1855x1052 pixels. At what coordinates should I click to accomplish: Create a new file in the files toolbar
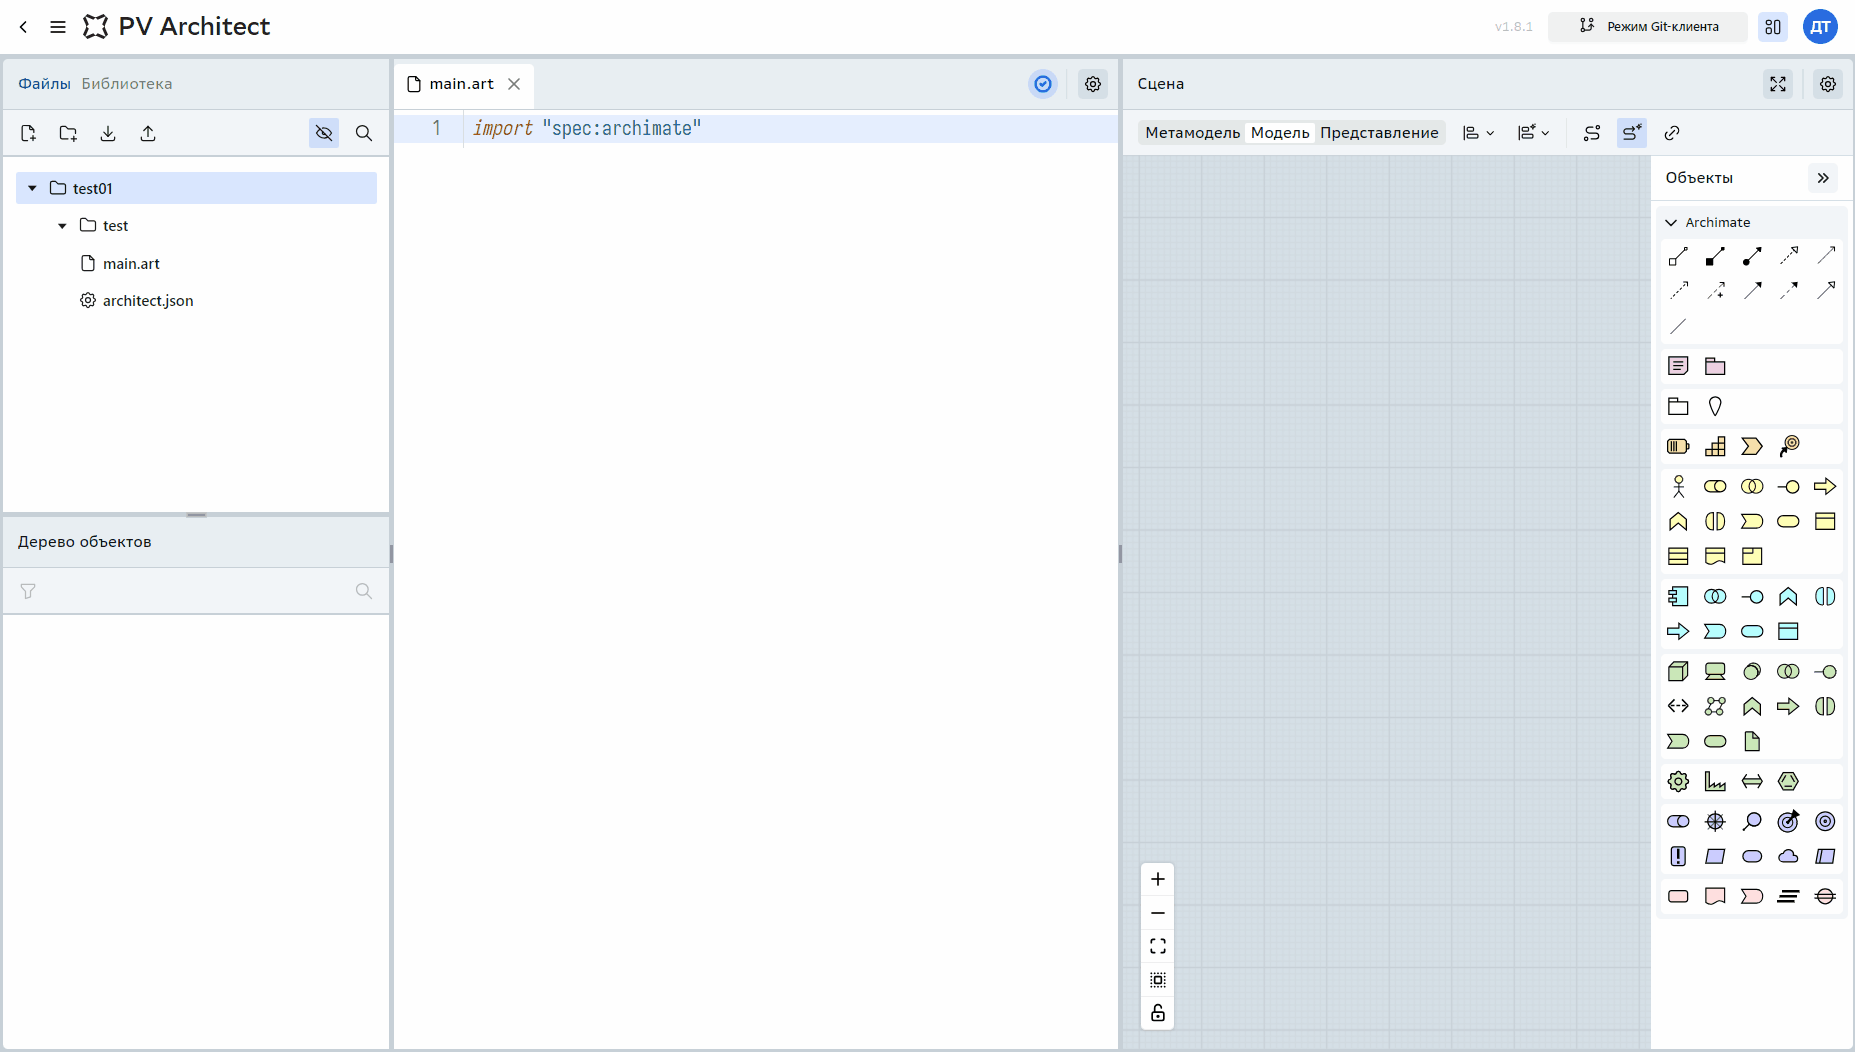28,133
